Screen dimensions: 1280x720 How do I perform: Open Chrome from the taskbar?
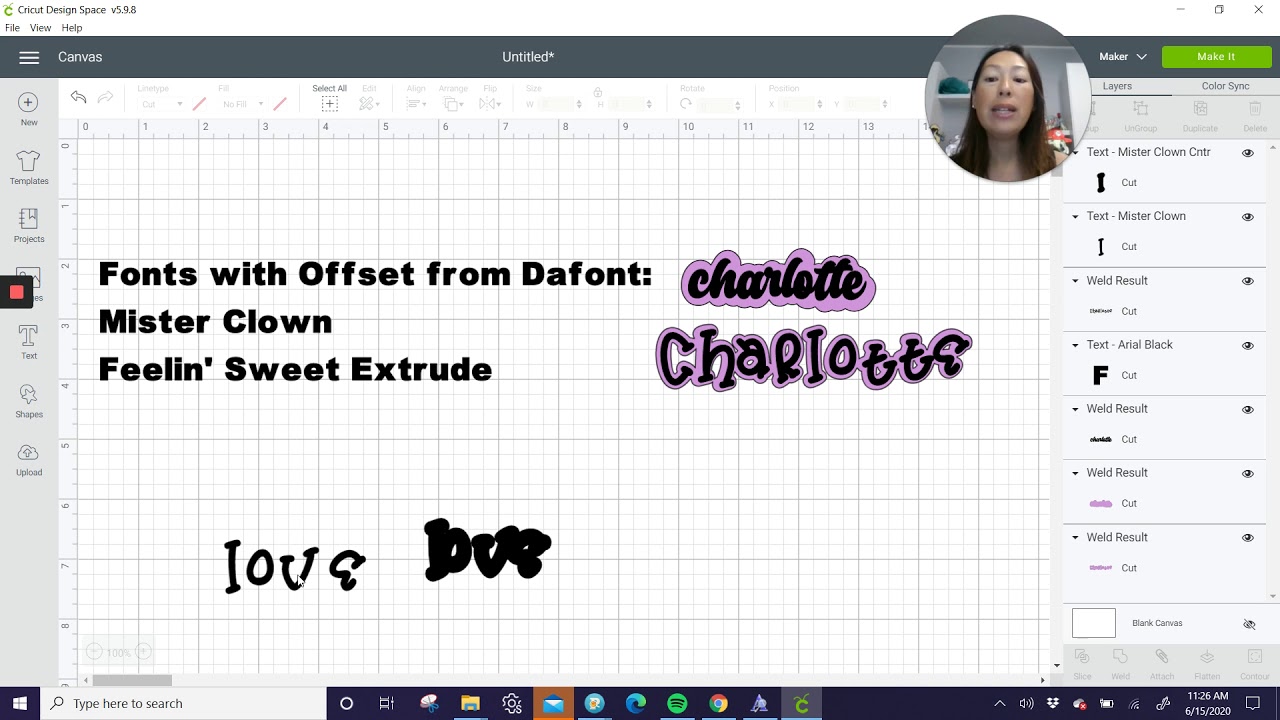[x=718, y=704]
